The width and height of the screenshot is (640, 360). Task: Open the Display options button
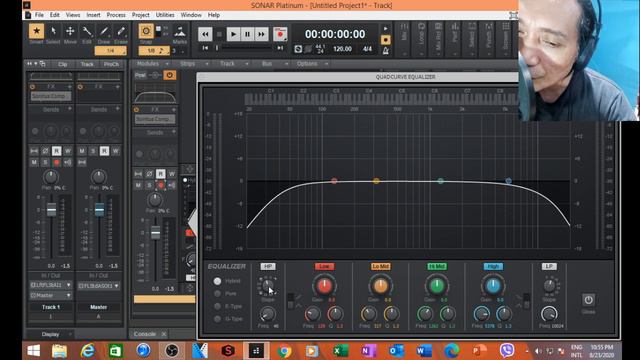point(50,334)
